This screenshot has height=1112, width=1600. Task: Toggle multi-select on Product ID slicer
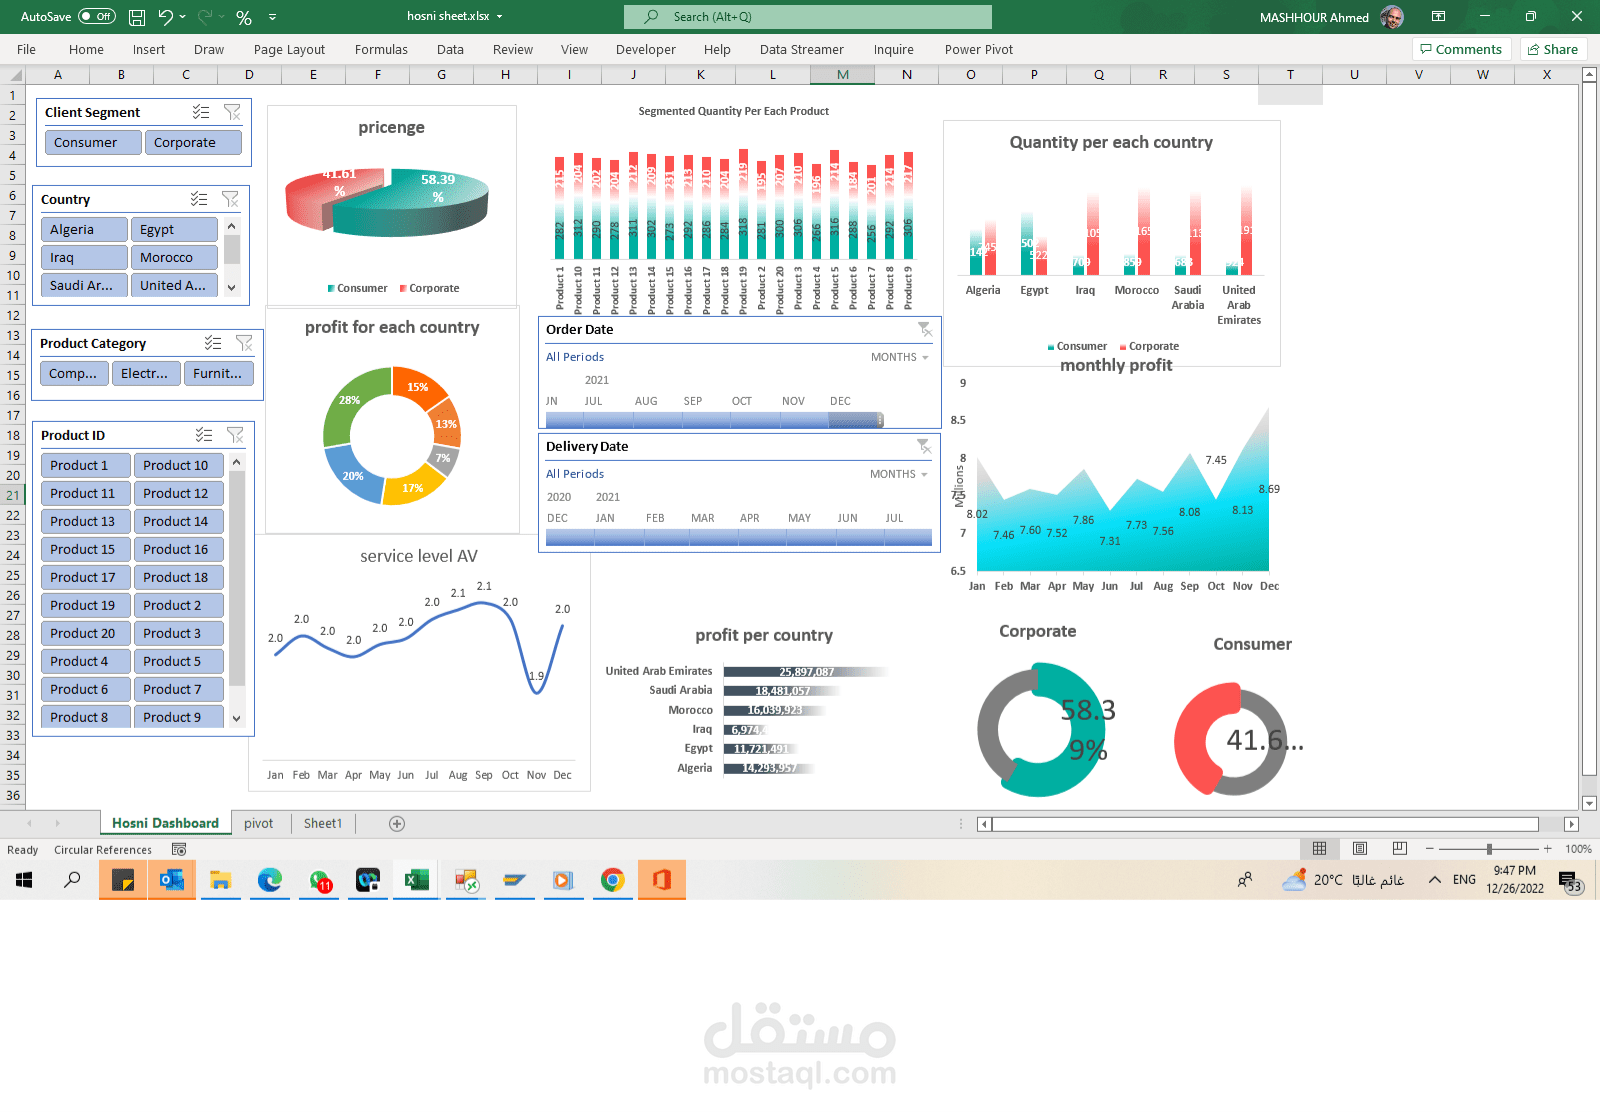coord(204,435)
